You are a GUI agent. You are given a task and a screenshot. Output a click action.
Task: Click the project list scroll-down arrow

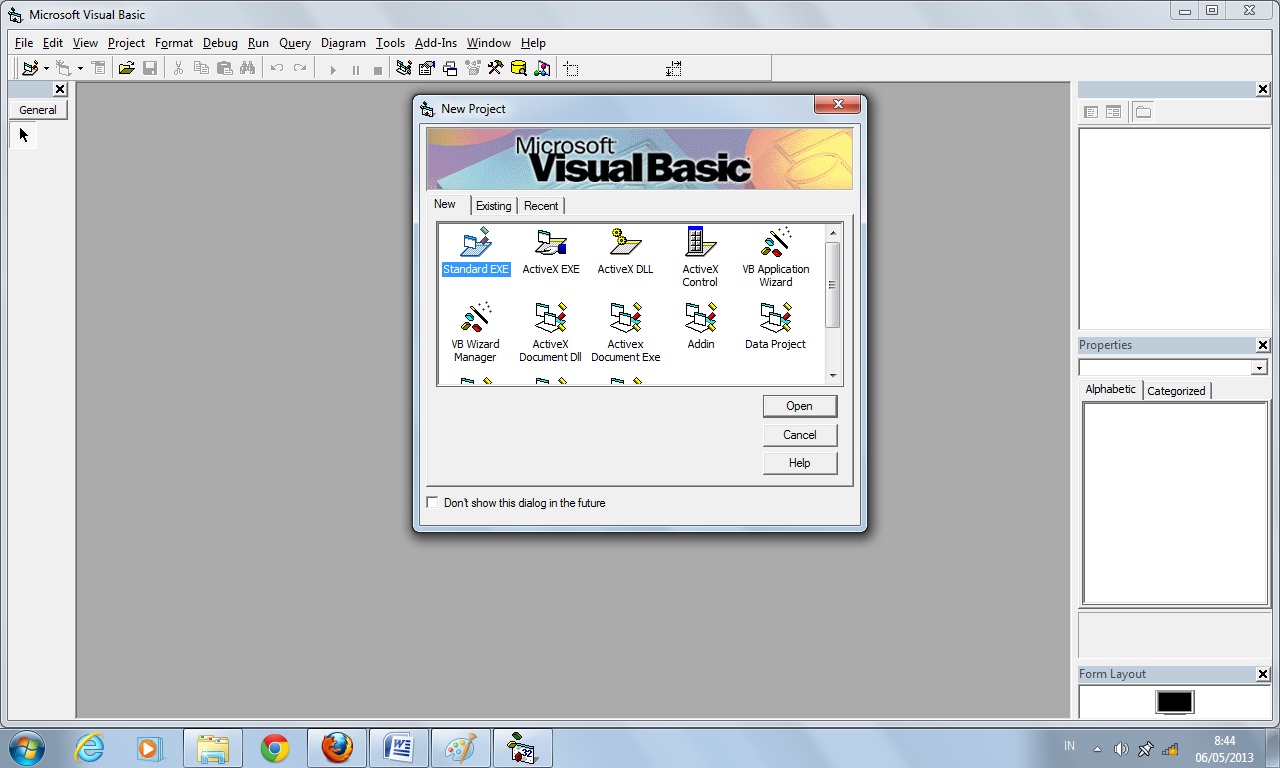[832, 376]
